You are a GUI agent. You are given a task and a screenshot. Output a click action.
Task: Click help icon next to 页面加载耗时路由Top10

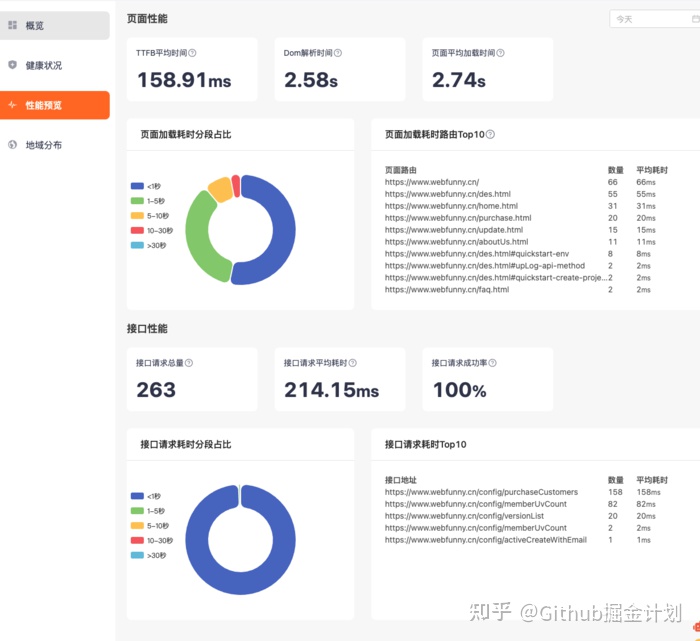coord(490,134)
